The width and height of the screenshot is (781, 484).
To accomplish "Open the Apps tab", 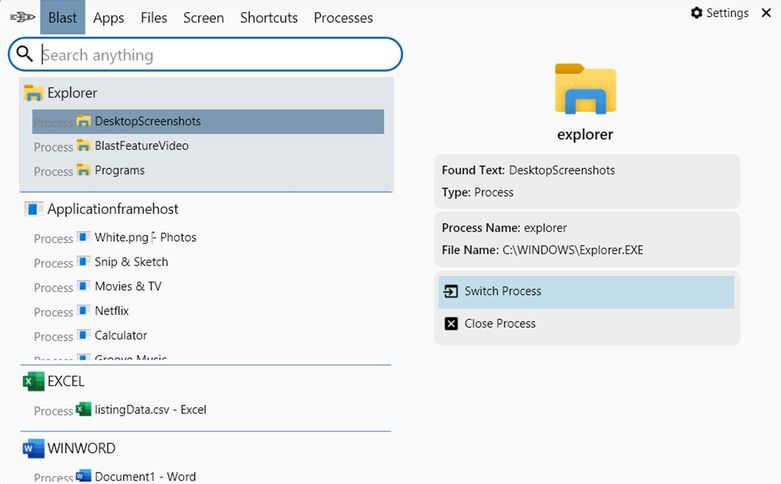I will tap(108, 17).
